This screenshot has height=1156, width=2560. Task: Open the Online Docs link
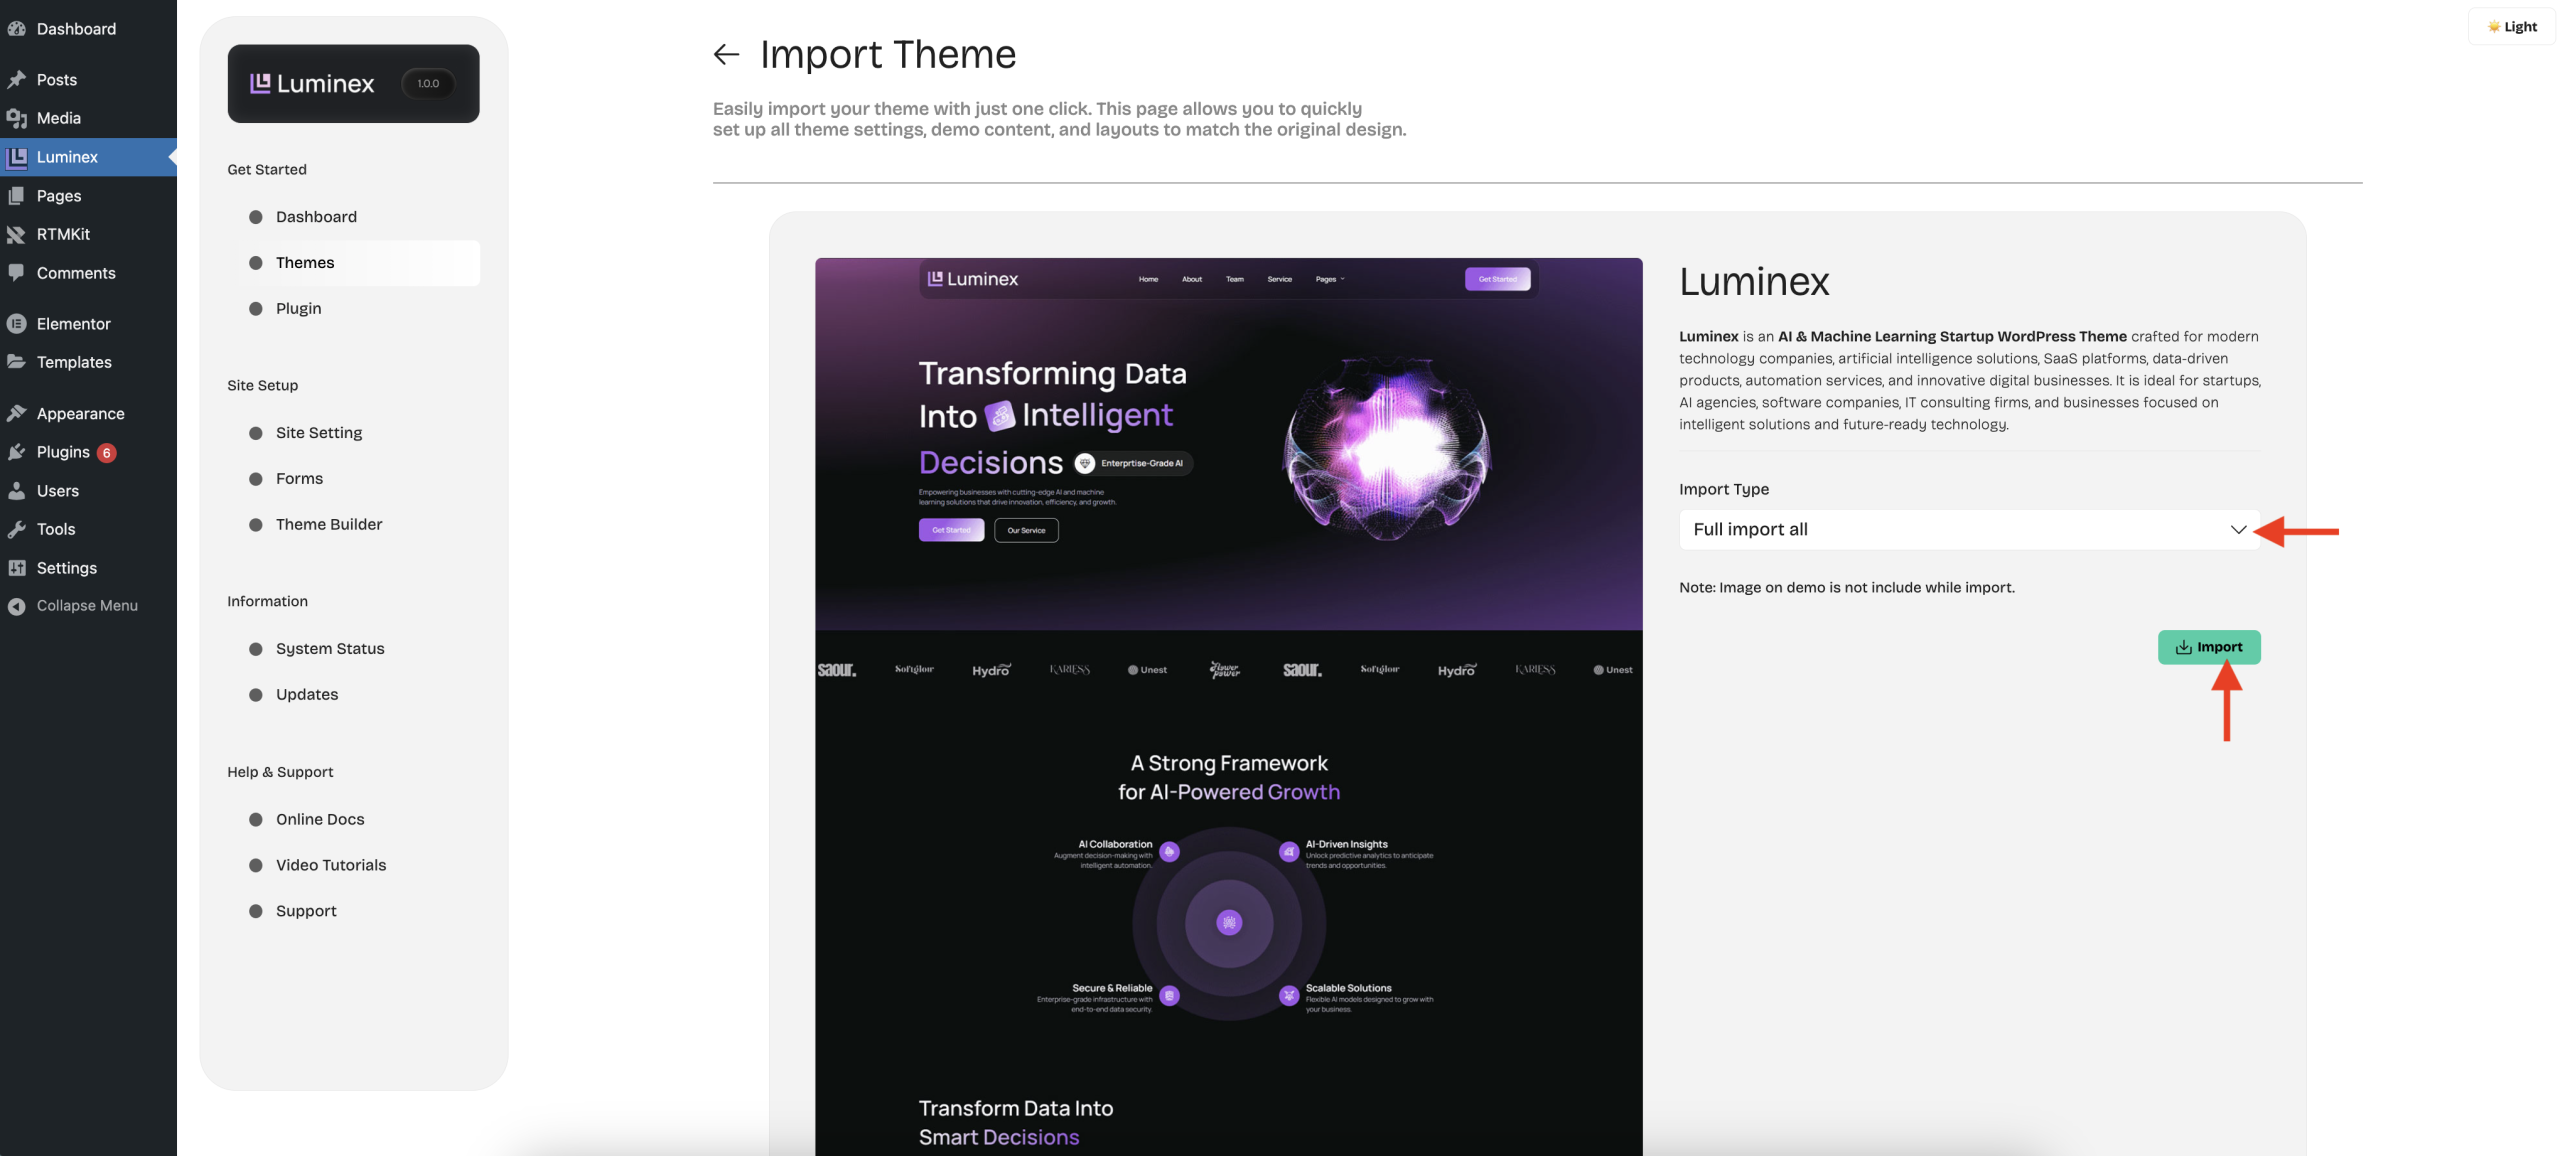[x=319, y=820]
